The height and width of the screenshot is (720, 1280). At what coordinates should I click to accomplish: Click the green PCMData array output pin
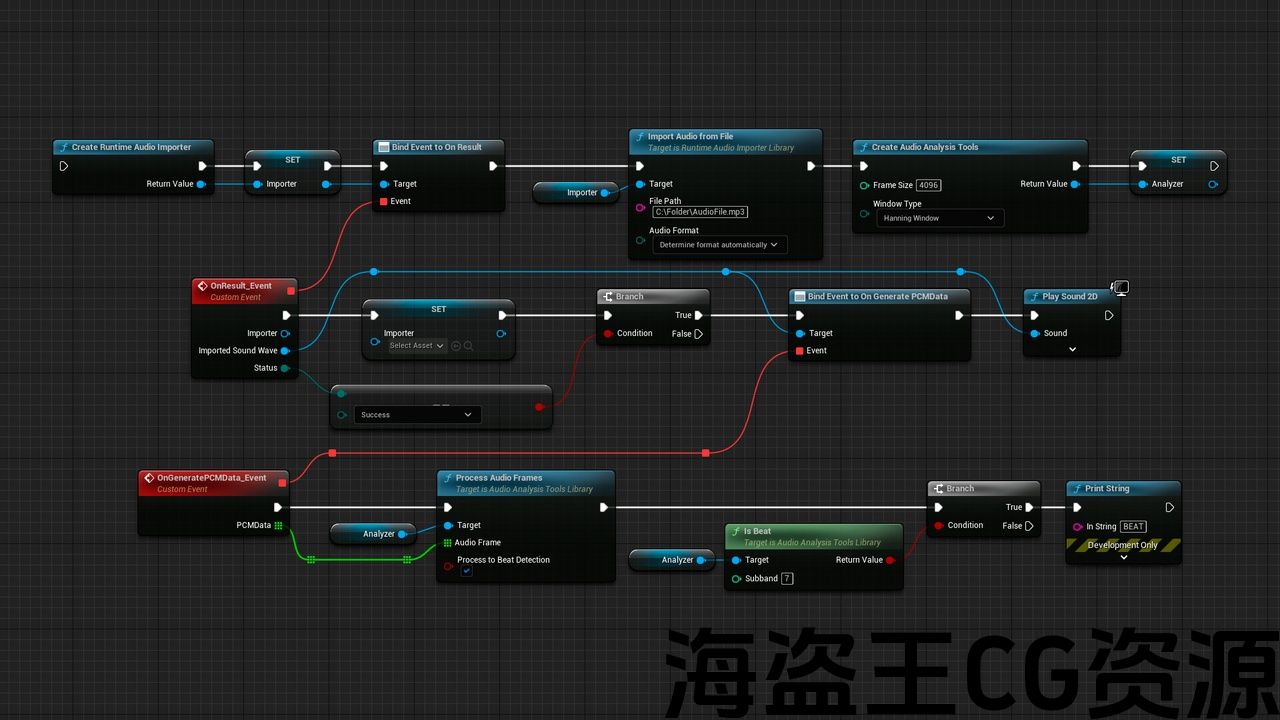(x=278, y=525)
